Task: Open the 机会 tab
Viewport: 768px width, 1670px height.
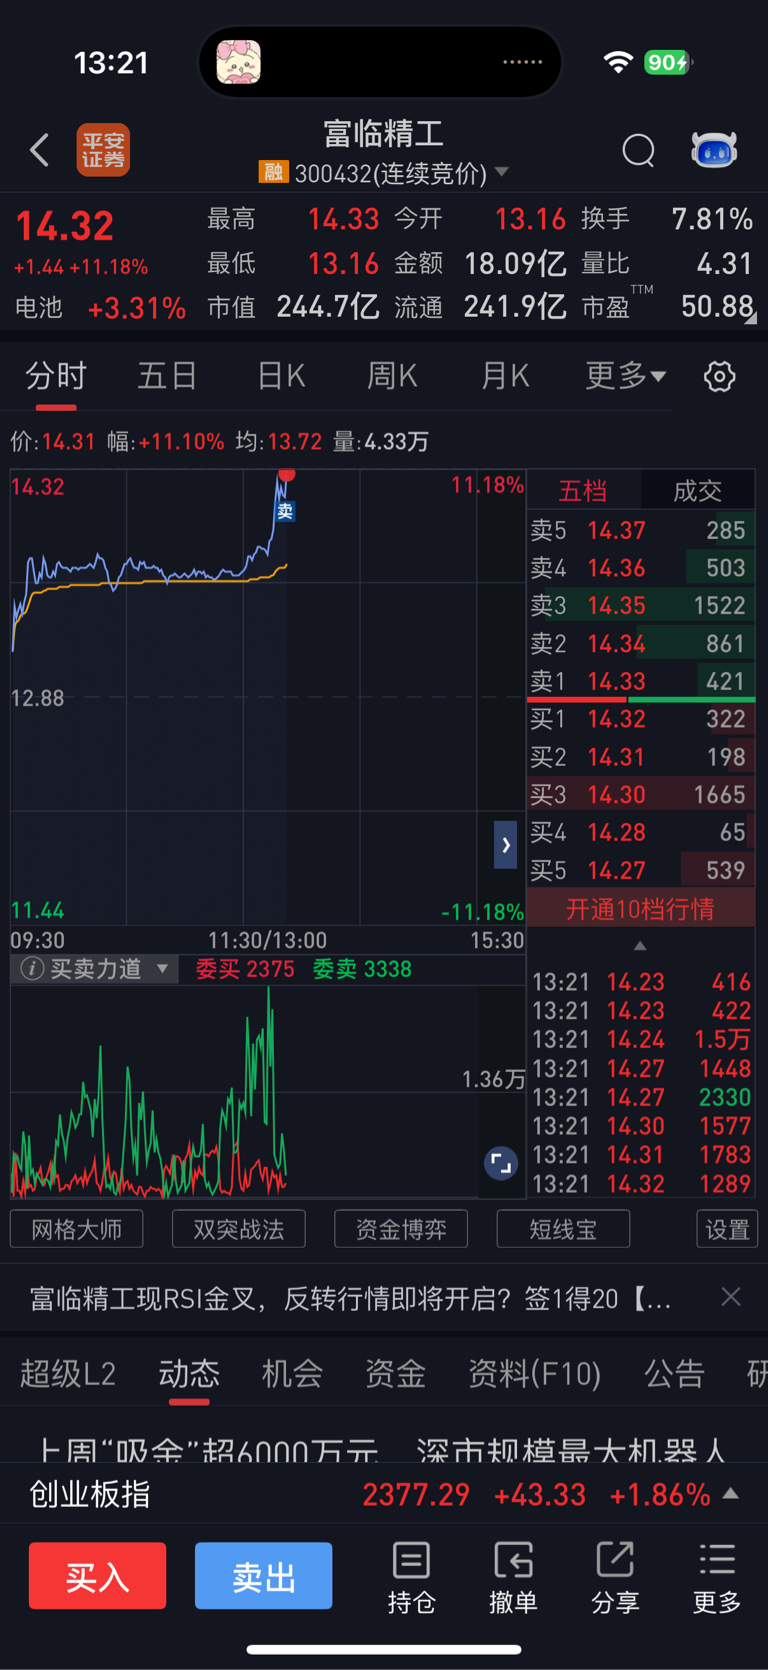Action: pos(292,1374)
